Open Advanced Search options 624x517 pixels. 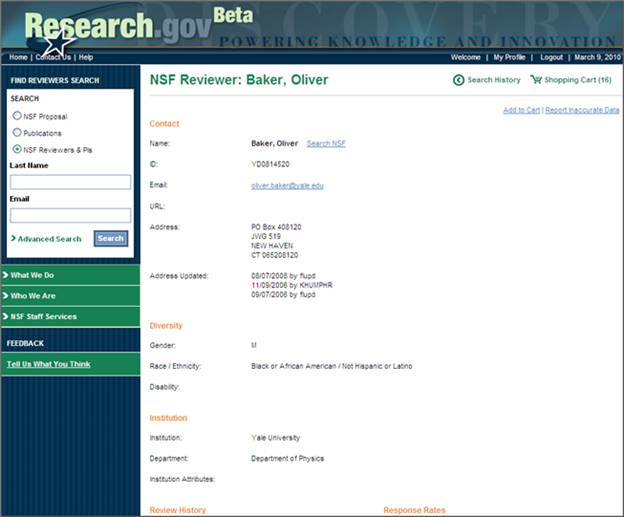49,239
